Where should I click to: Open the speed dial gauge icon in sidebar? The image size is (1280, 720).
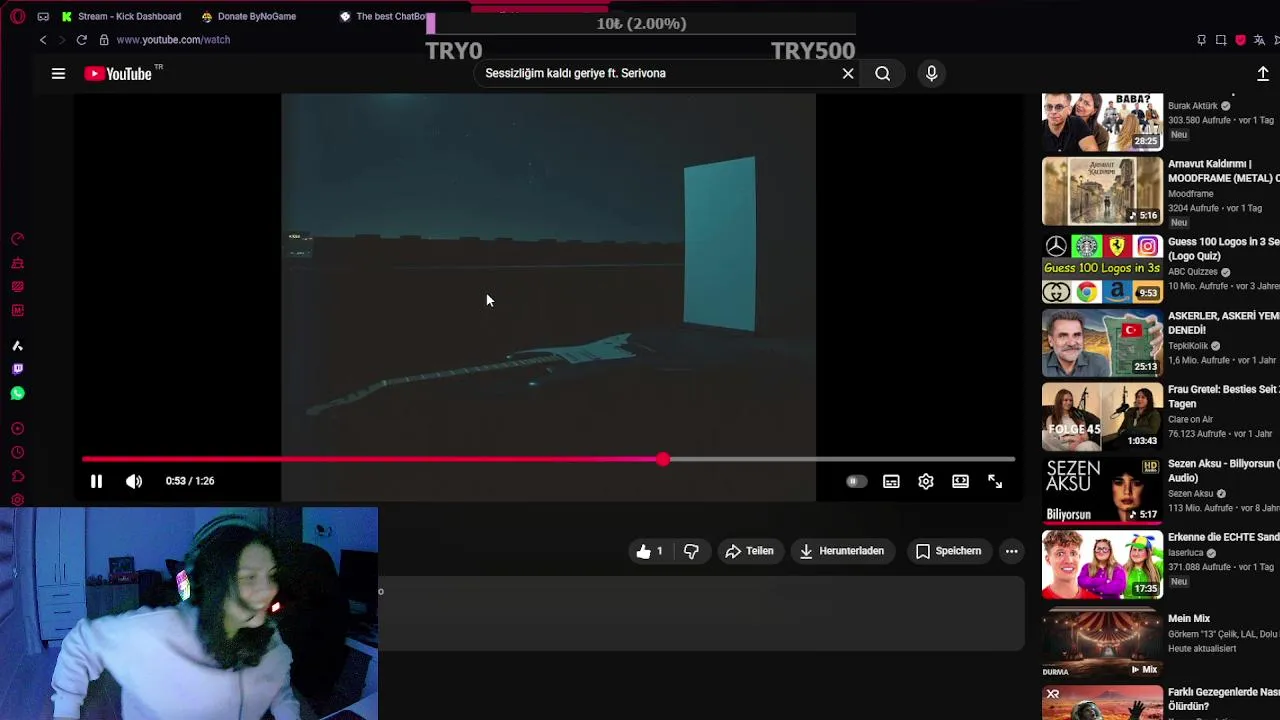coord(17,239)
